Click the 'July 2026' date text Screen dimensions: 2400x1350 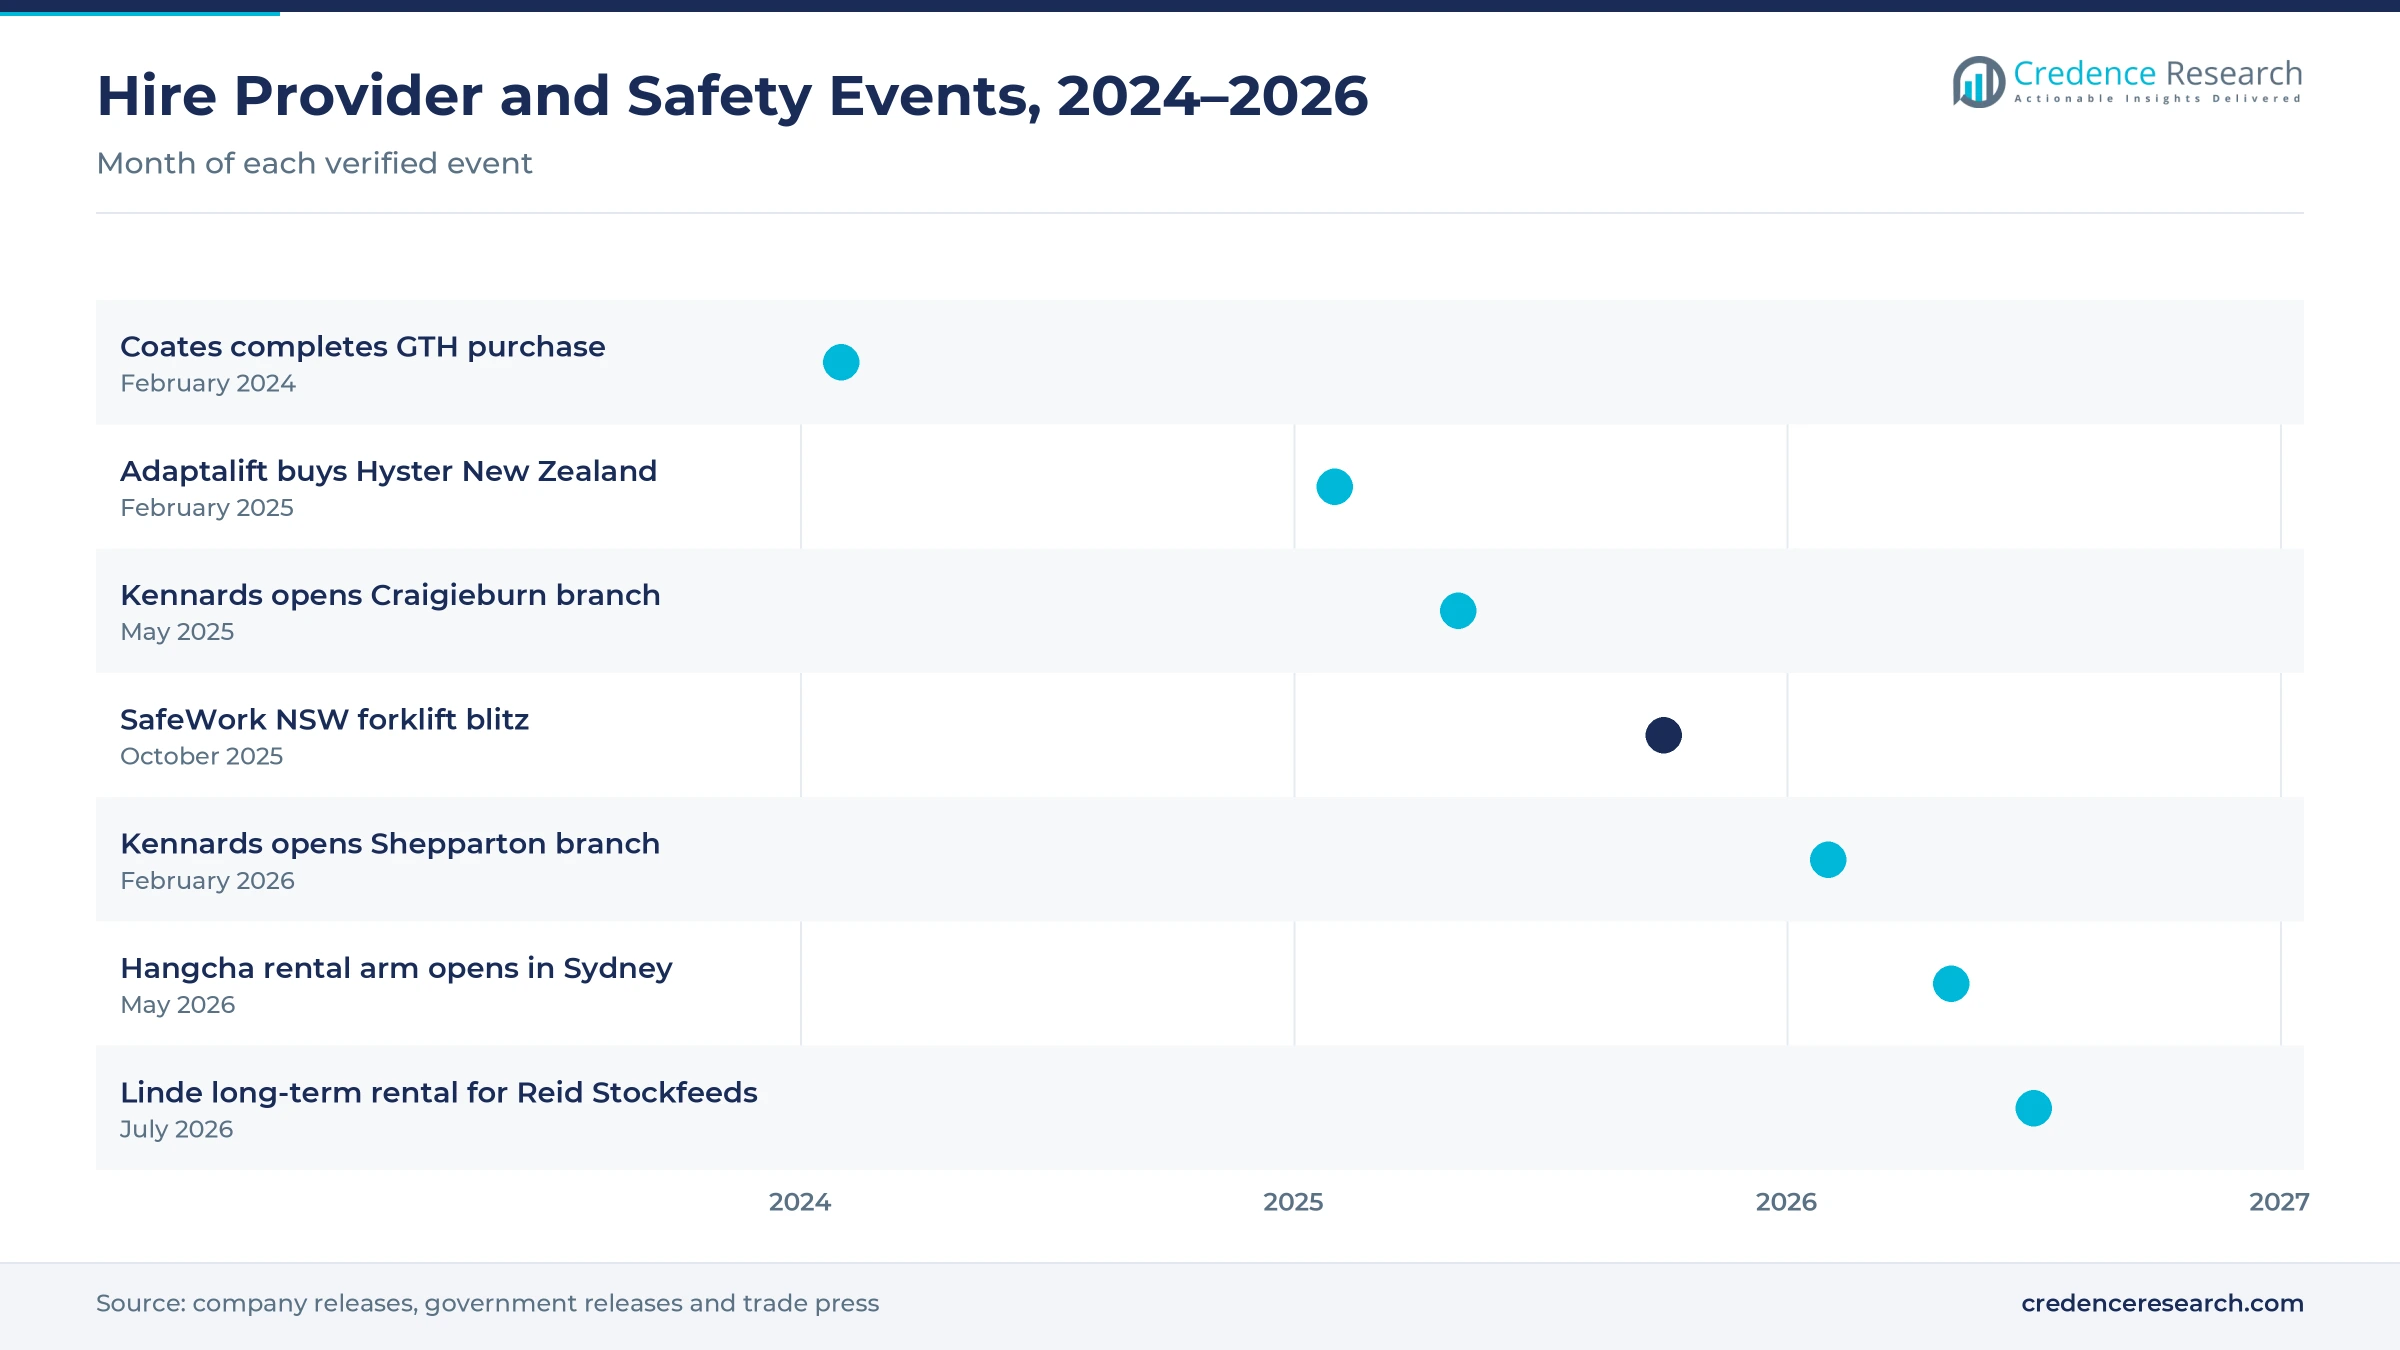[176, 1129]
